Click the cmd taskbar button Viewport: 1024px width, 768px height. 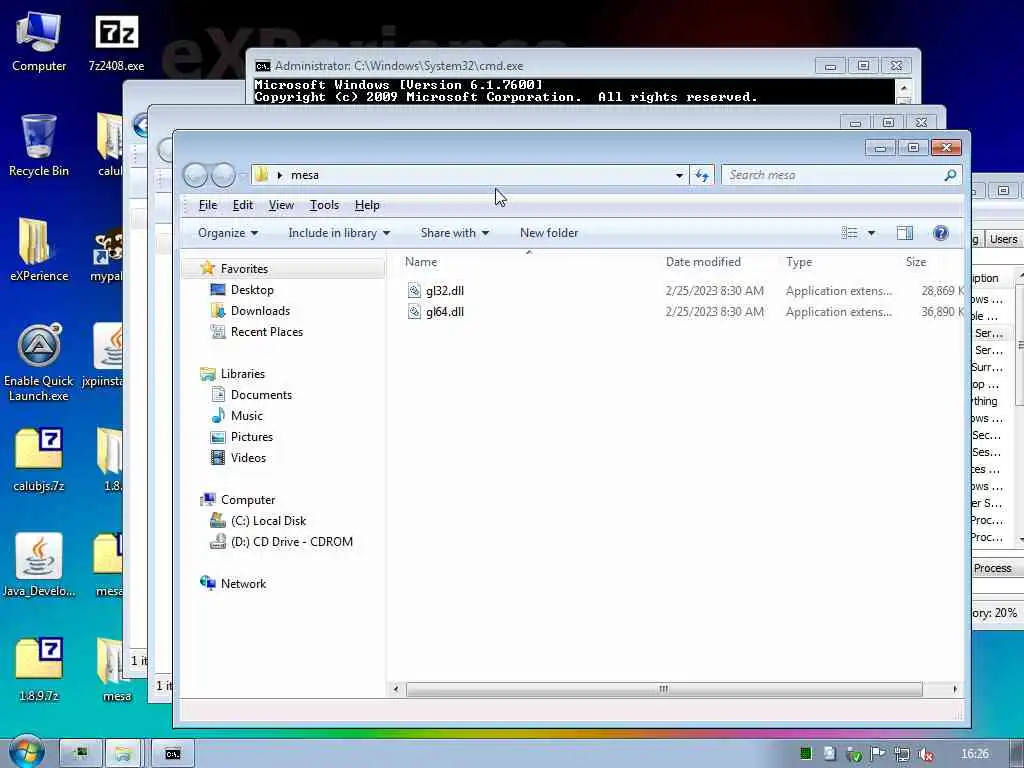tap(172, 754)
